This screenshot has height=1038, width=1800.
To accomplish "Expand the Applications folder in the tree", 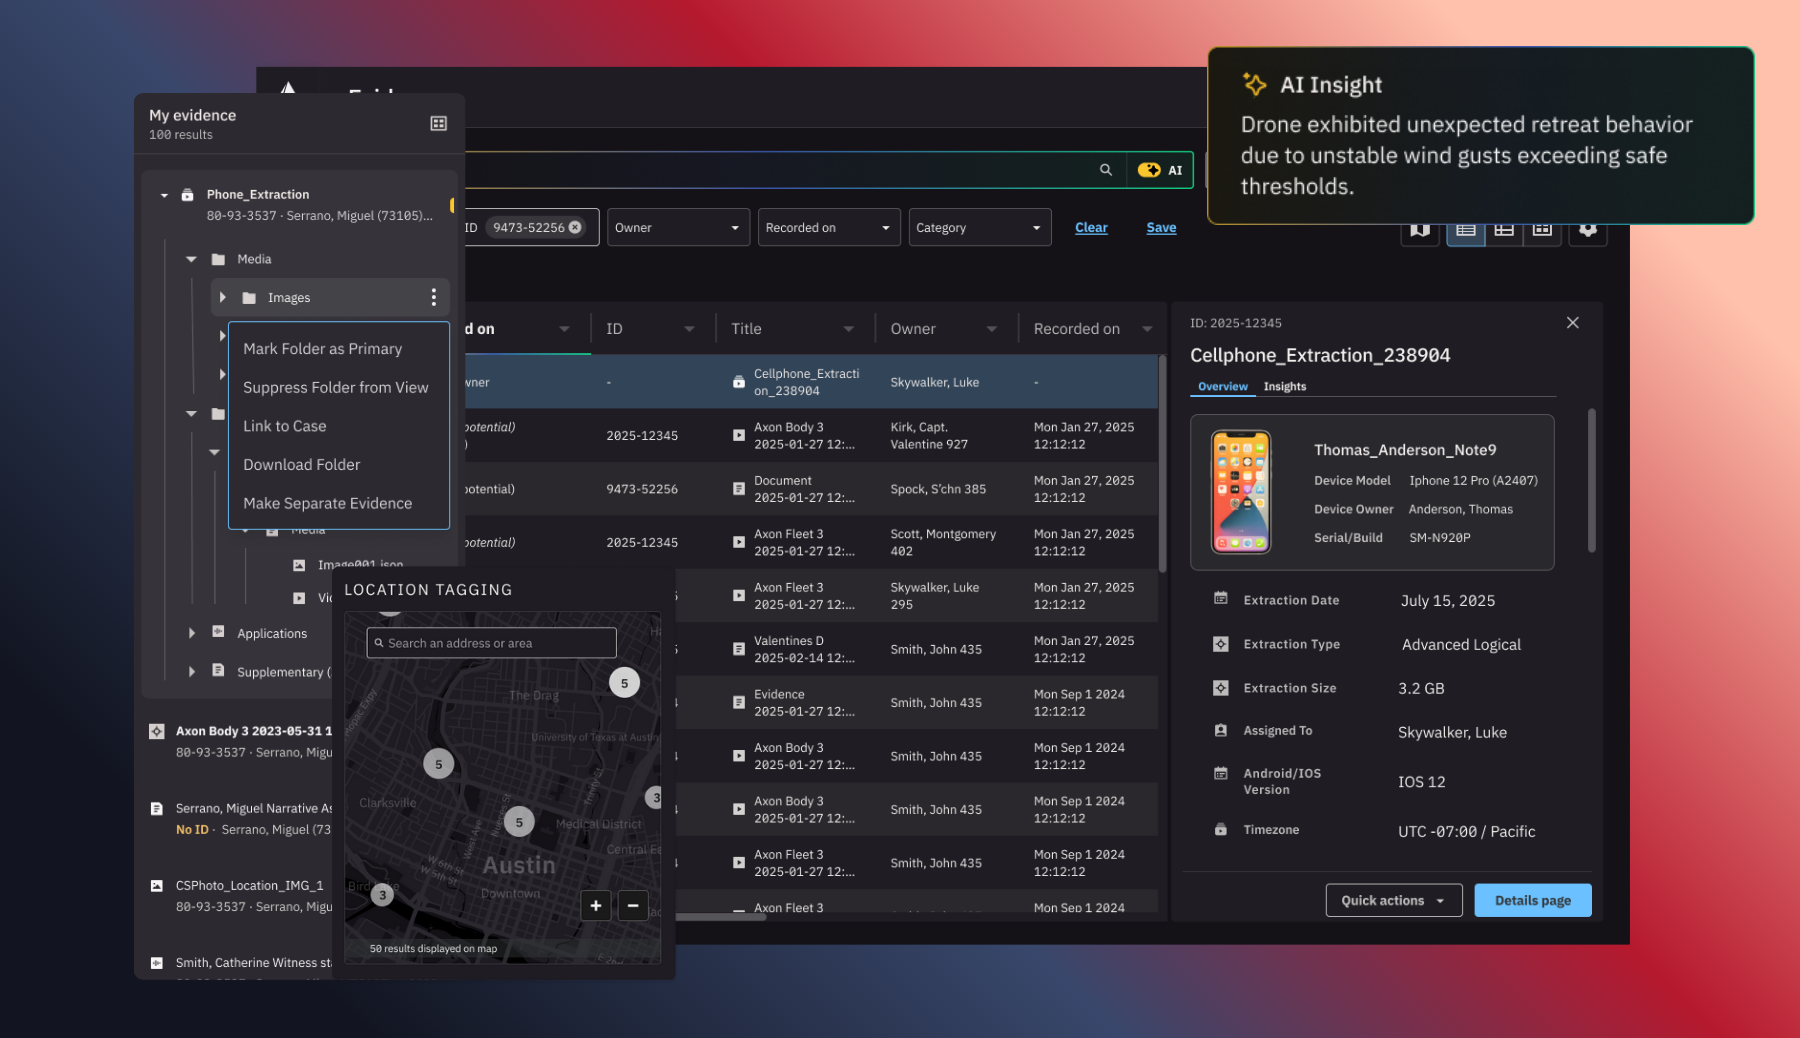I will coord(191,632).
